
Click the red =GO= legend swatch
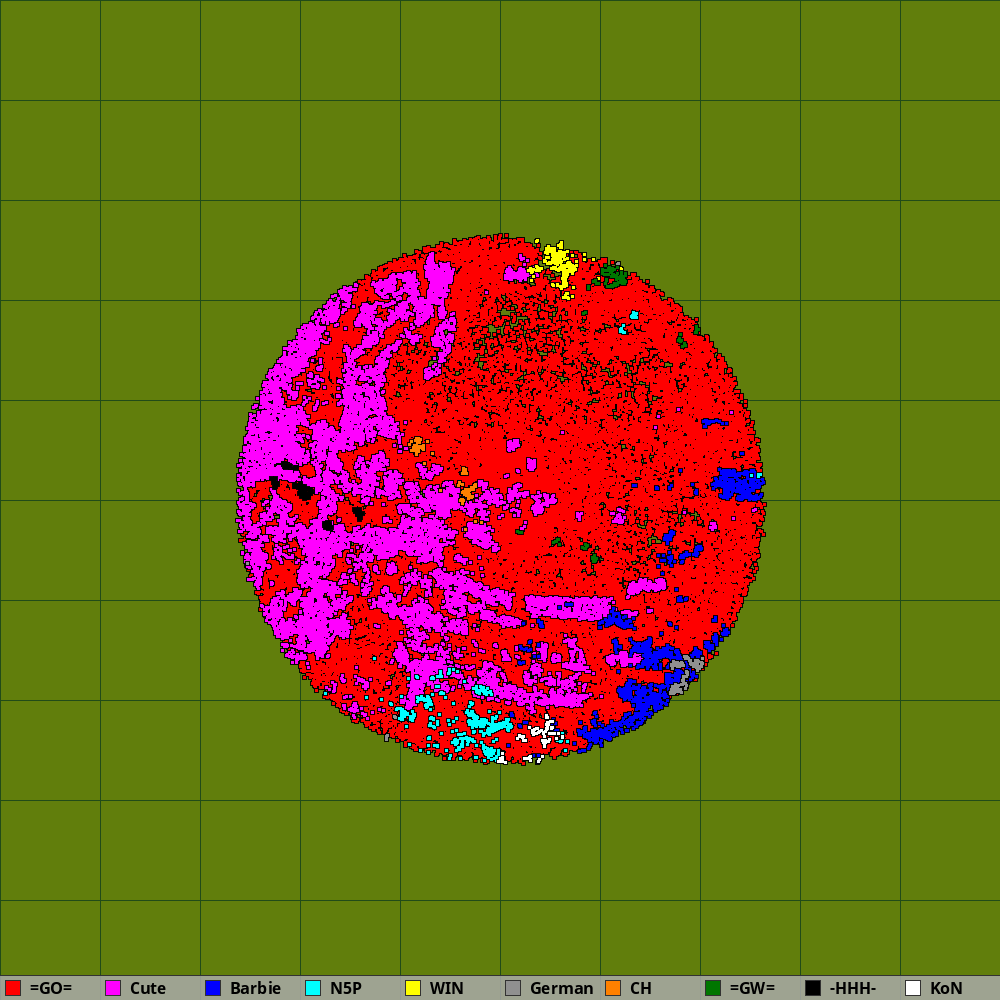coord(13,988)
